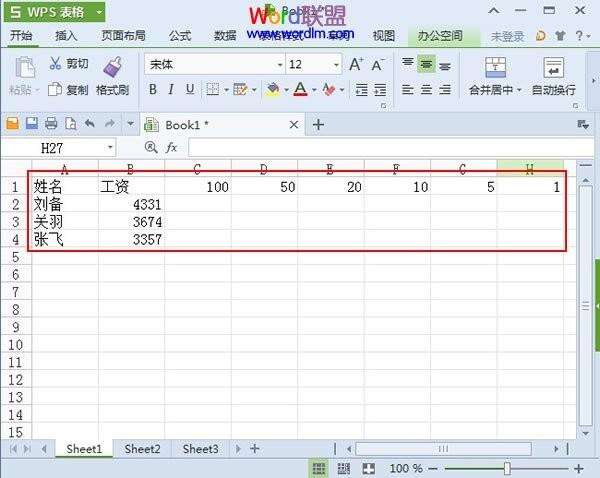Click the Cut (剪切) scissors icon
Image resolution: width=600 pixels, height=478 pixels.
[x=55, y=64]
